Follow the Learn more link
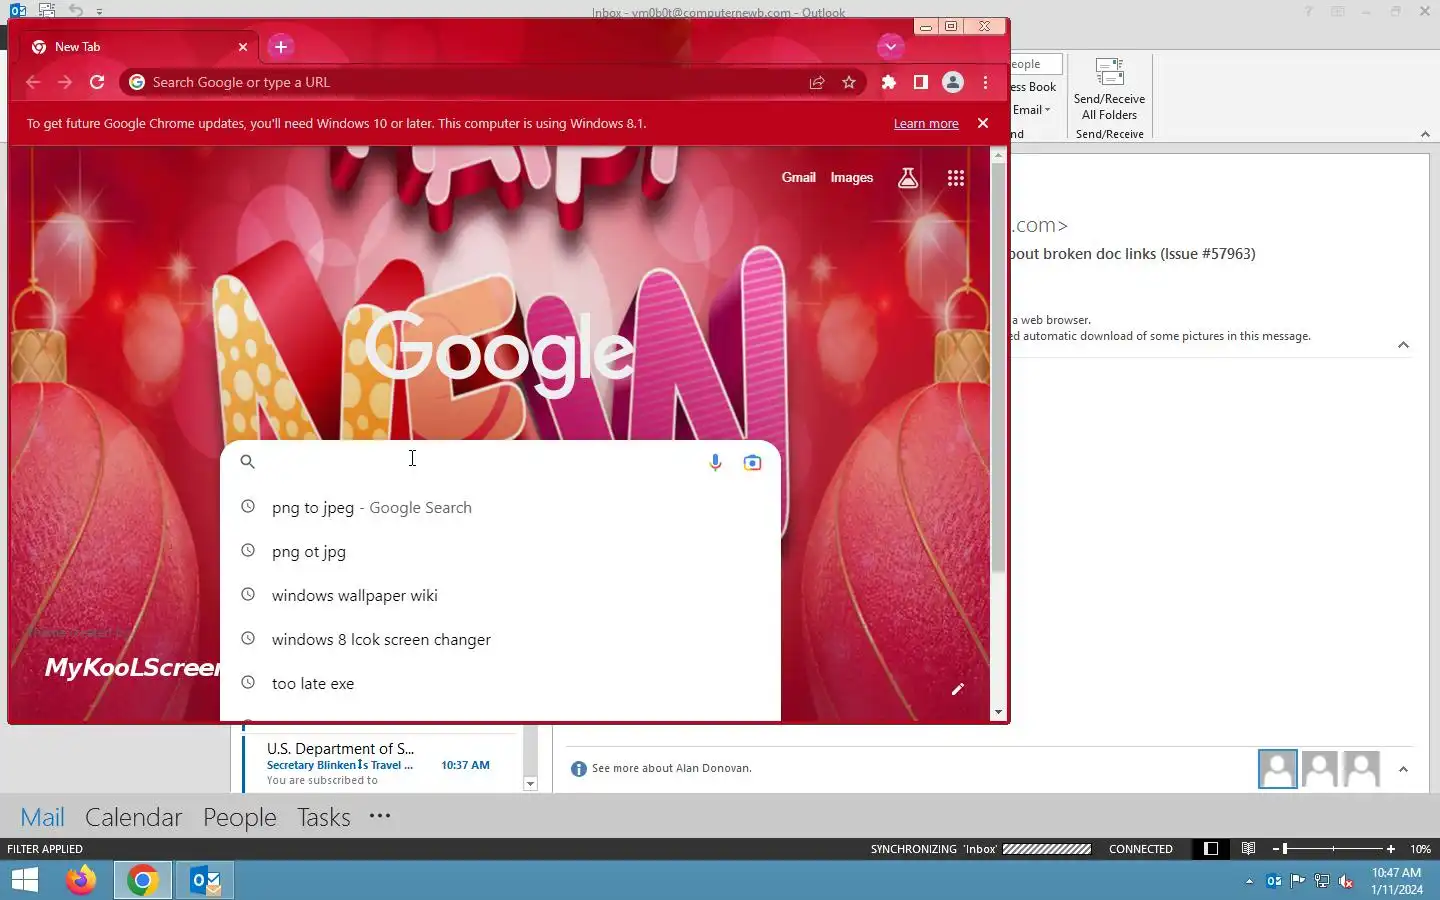The image size is (1440, 900). (x=926, y=124)
